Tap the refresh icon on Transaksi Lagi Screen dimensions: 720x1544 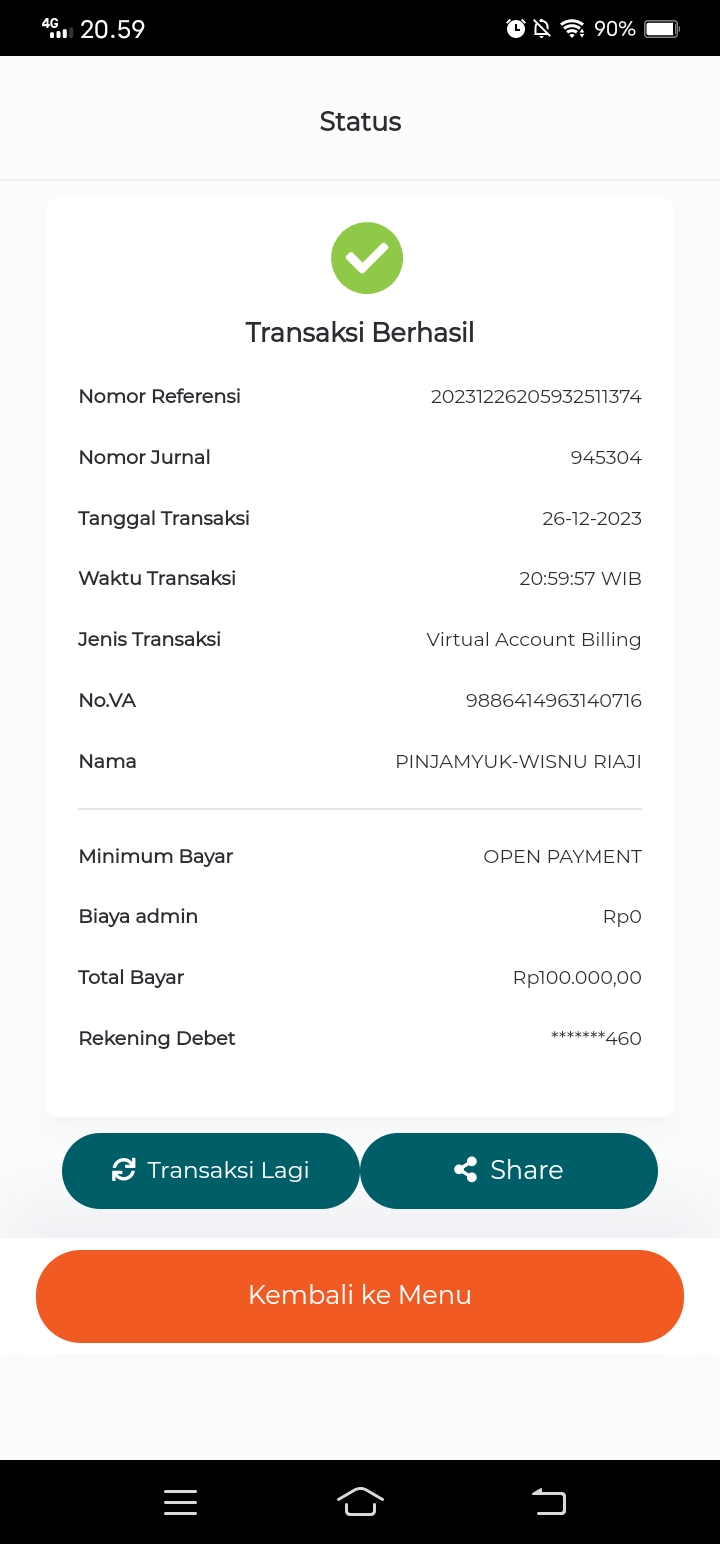(123, 1170)
